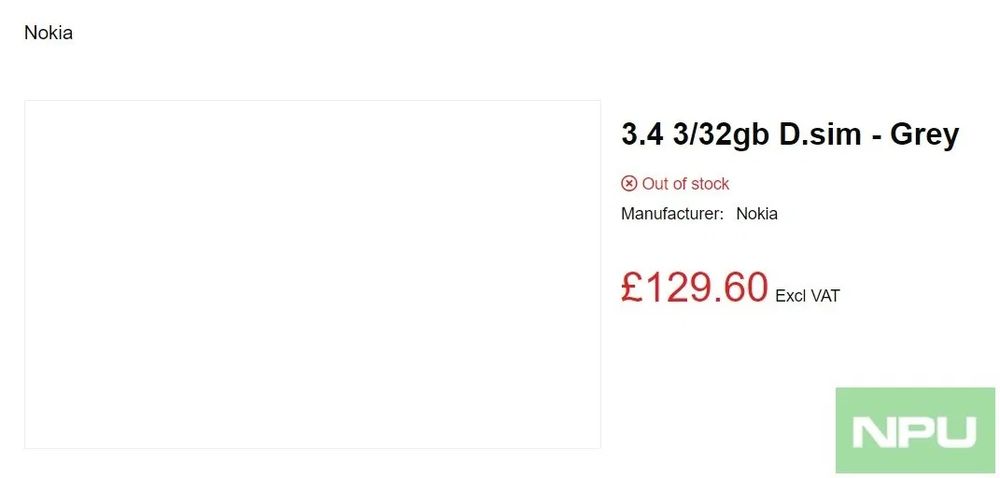Click the letter N in NPU logo
Image resolution: width=1000 pixels, height=478 pixels.
click(872, 432)
